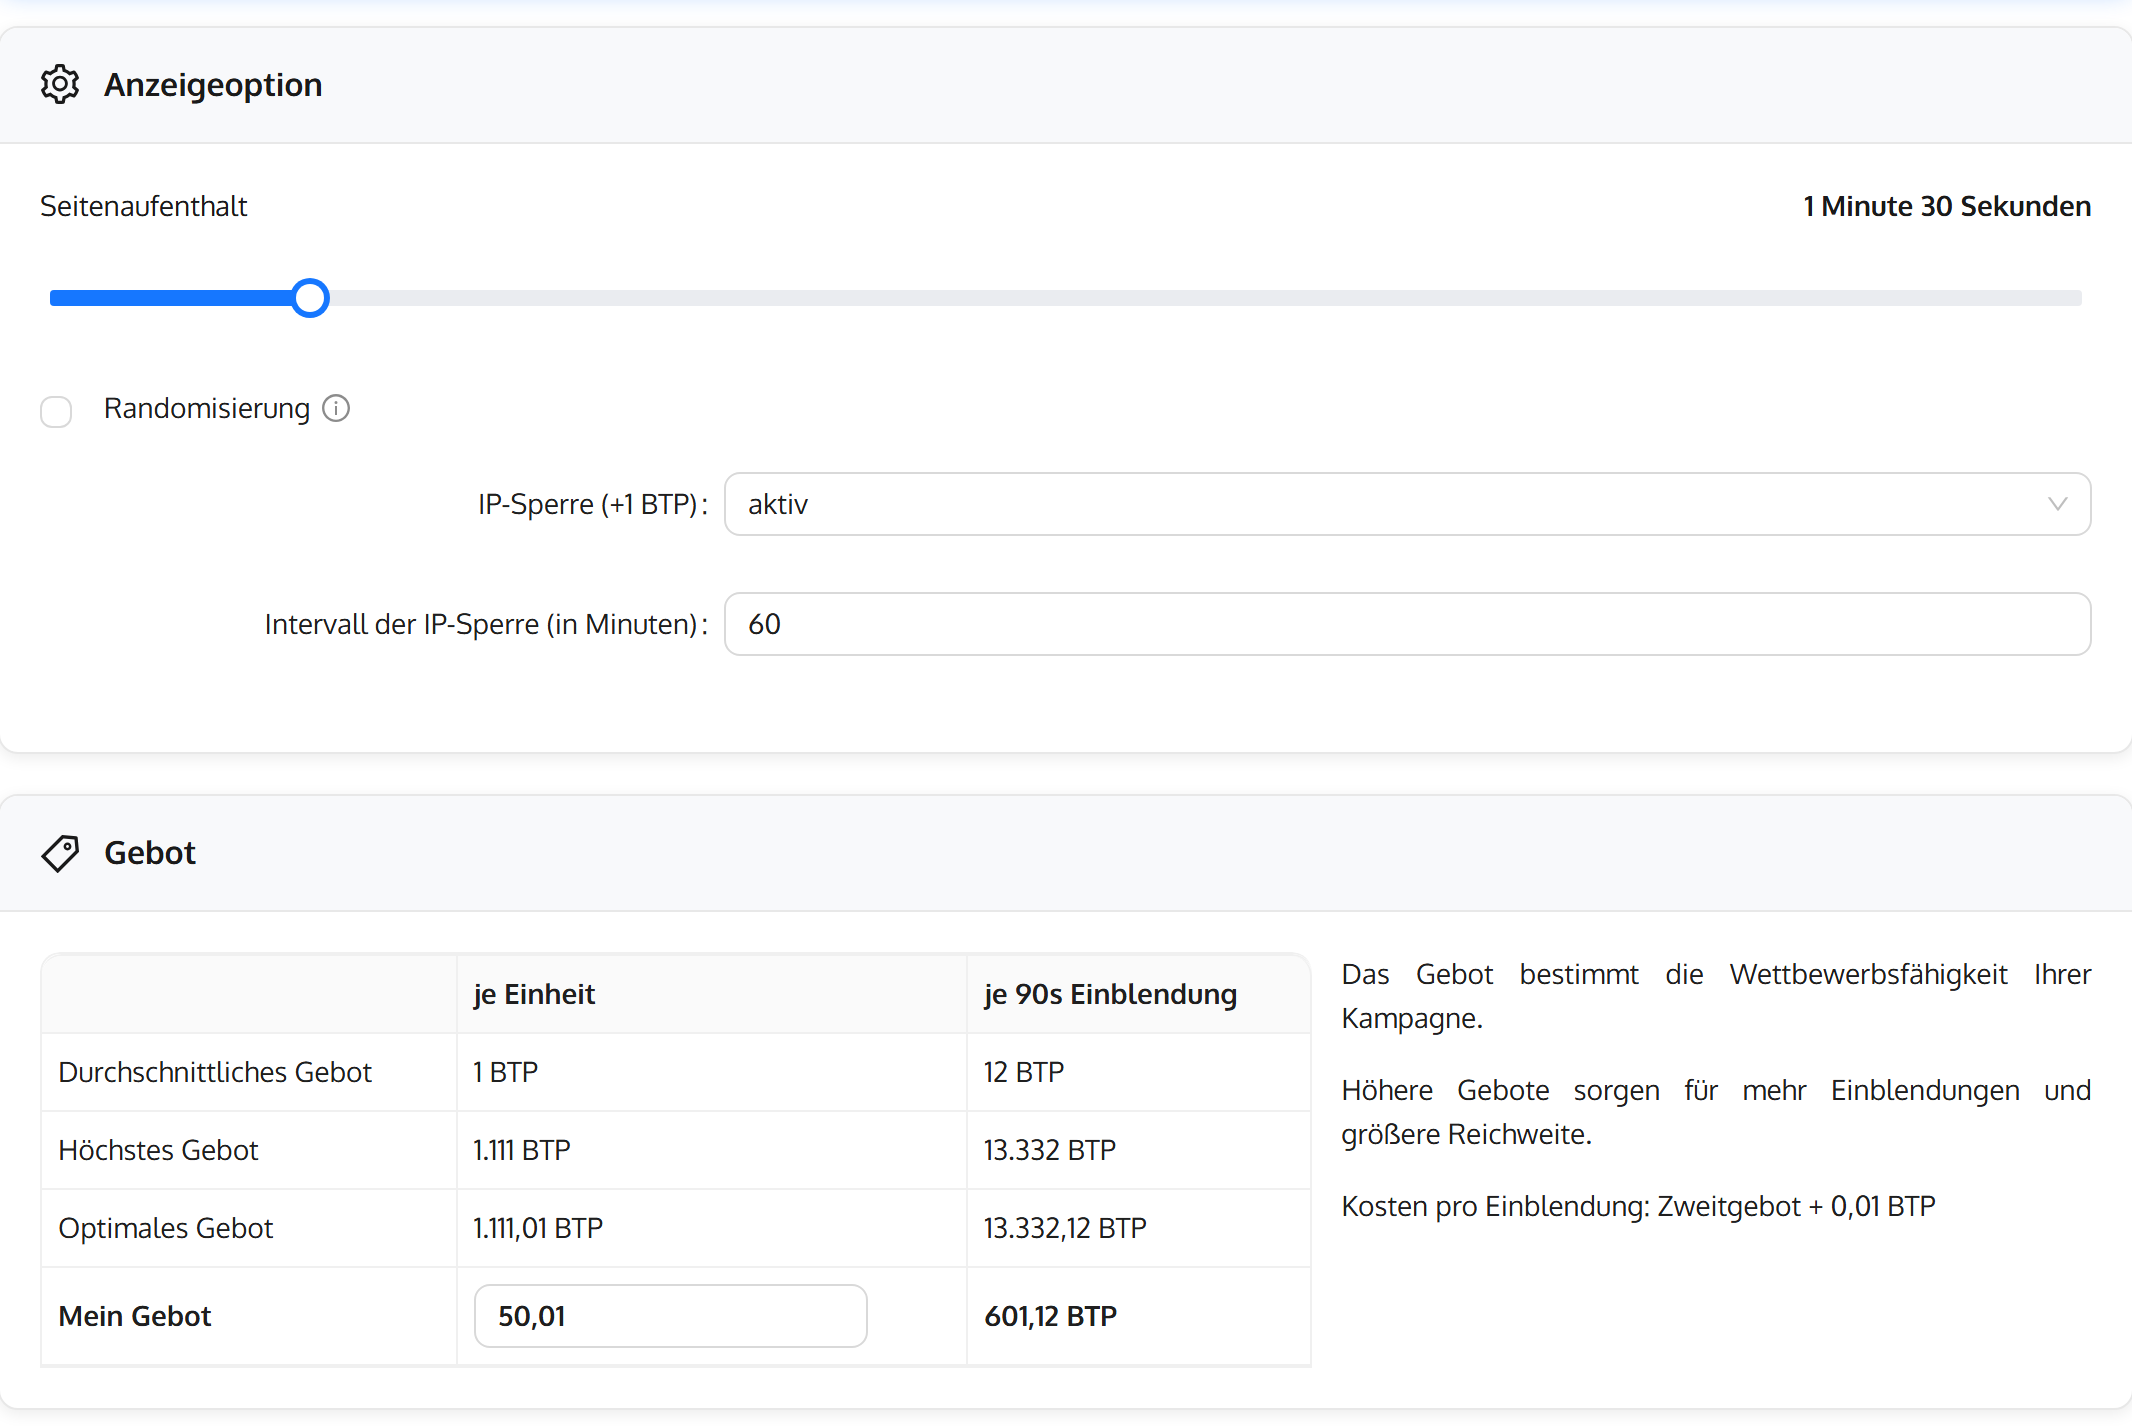Click the 'Durchschnittliches Gebot' row label
This screenshot has height=1426, width=2132.
[x=215, y=1072]
